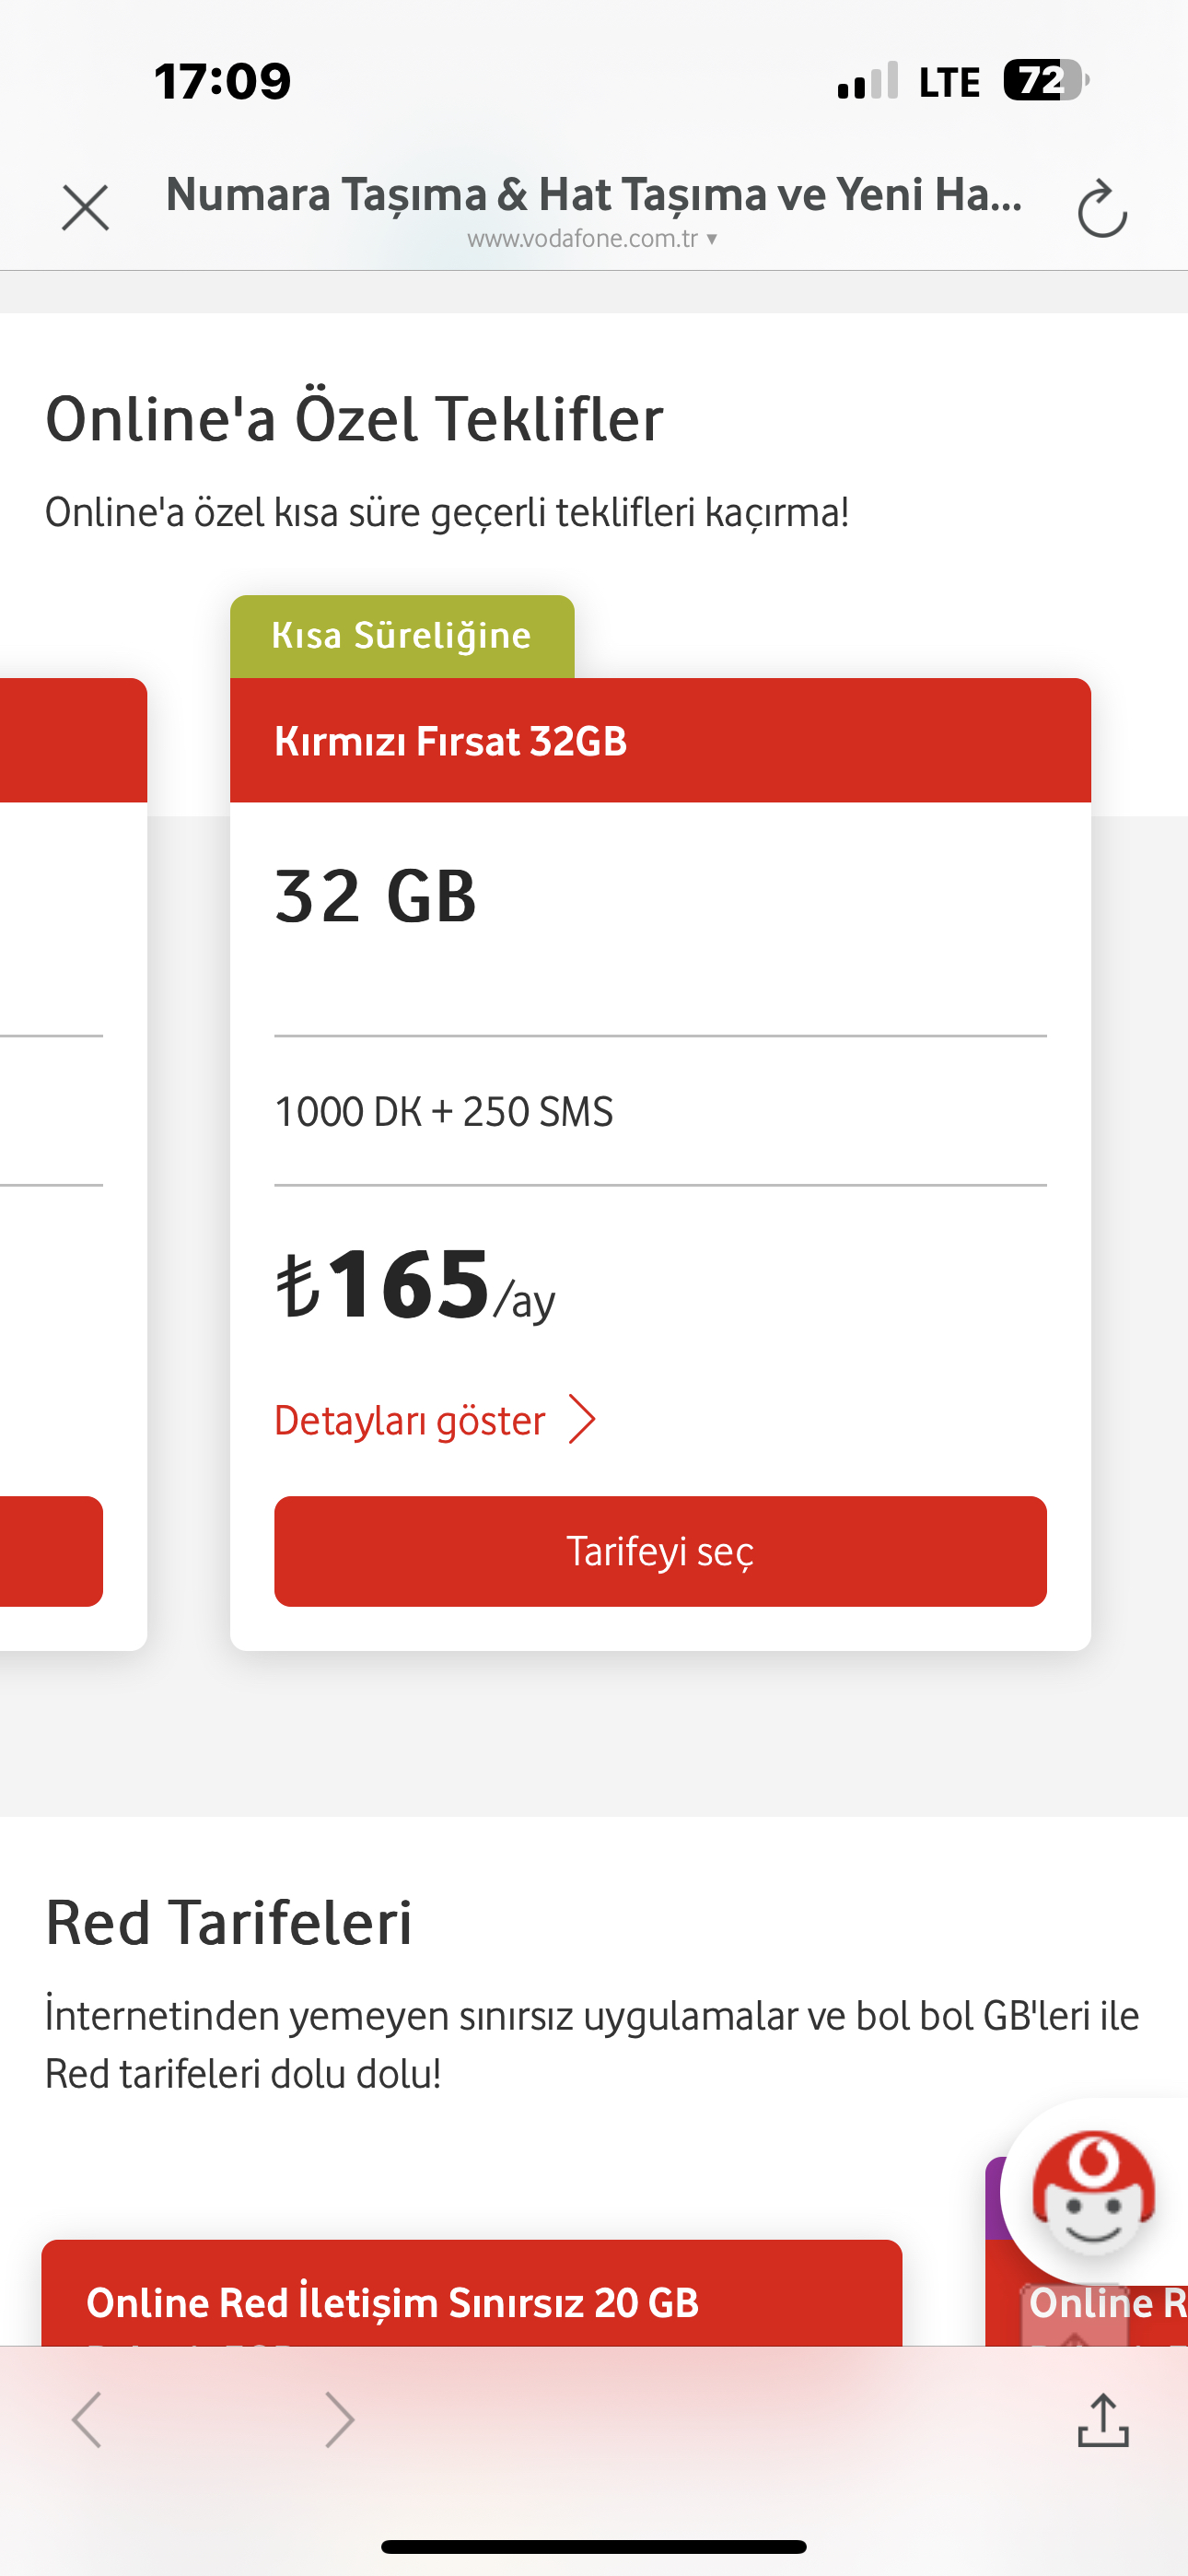Image resolution: width=1188 pixels, height=2576 pixels.
Task: Open Detayları göster link
Action: (410, 1420)
